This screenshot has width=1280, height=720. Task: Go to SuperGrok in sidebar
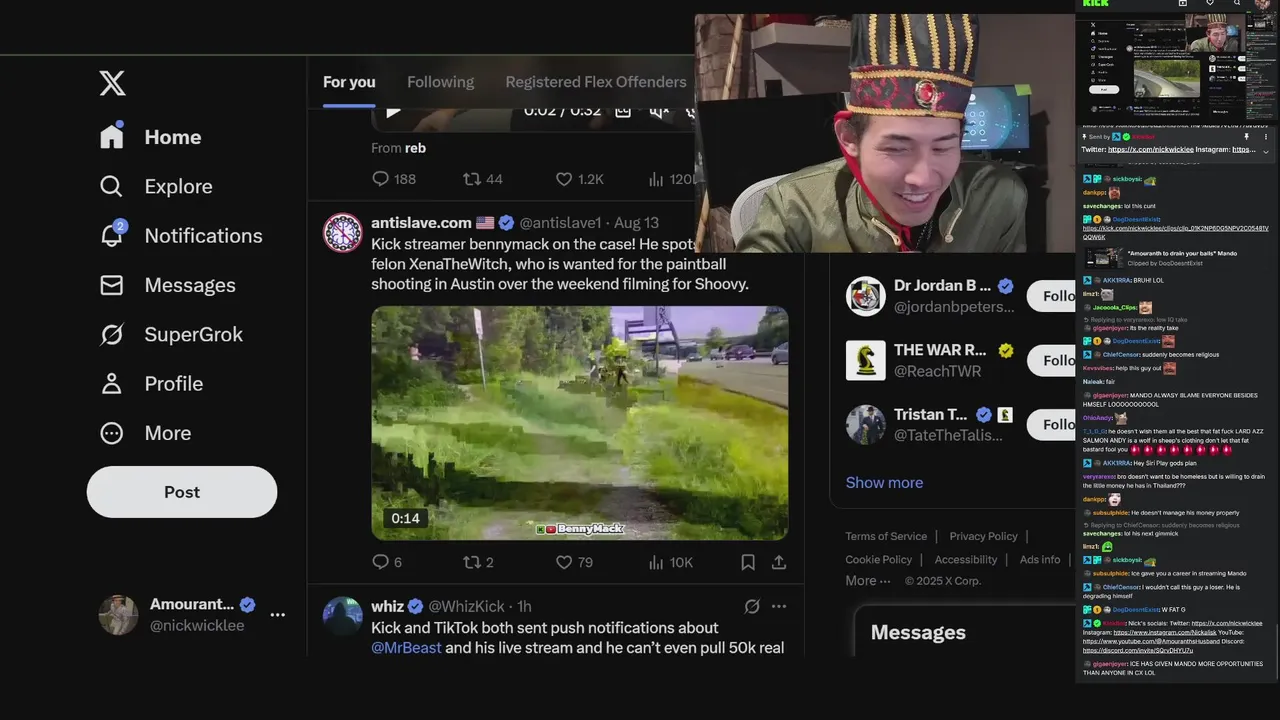[194, 334]
